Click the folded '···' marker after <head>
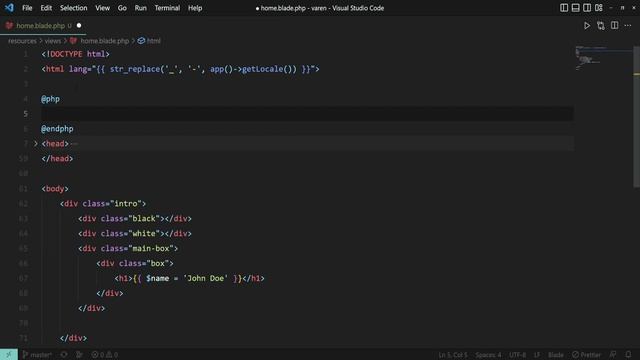640x360 pixels. coord(74,144)
